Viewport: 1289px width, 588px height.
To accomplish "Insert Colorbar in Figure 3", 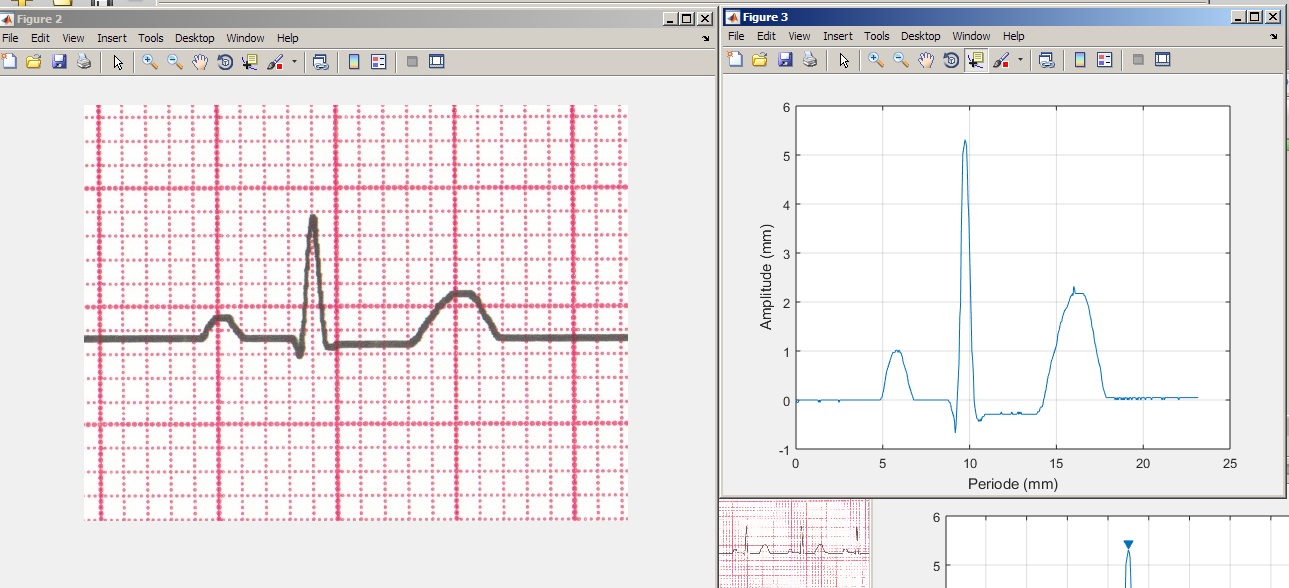I will (1079, 60).
